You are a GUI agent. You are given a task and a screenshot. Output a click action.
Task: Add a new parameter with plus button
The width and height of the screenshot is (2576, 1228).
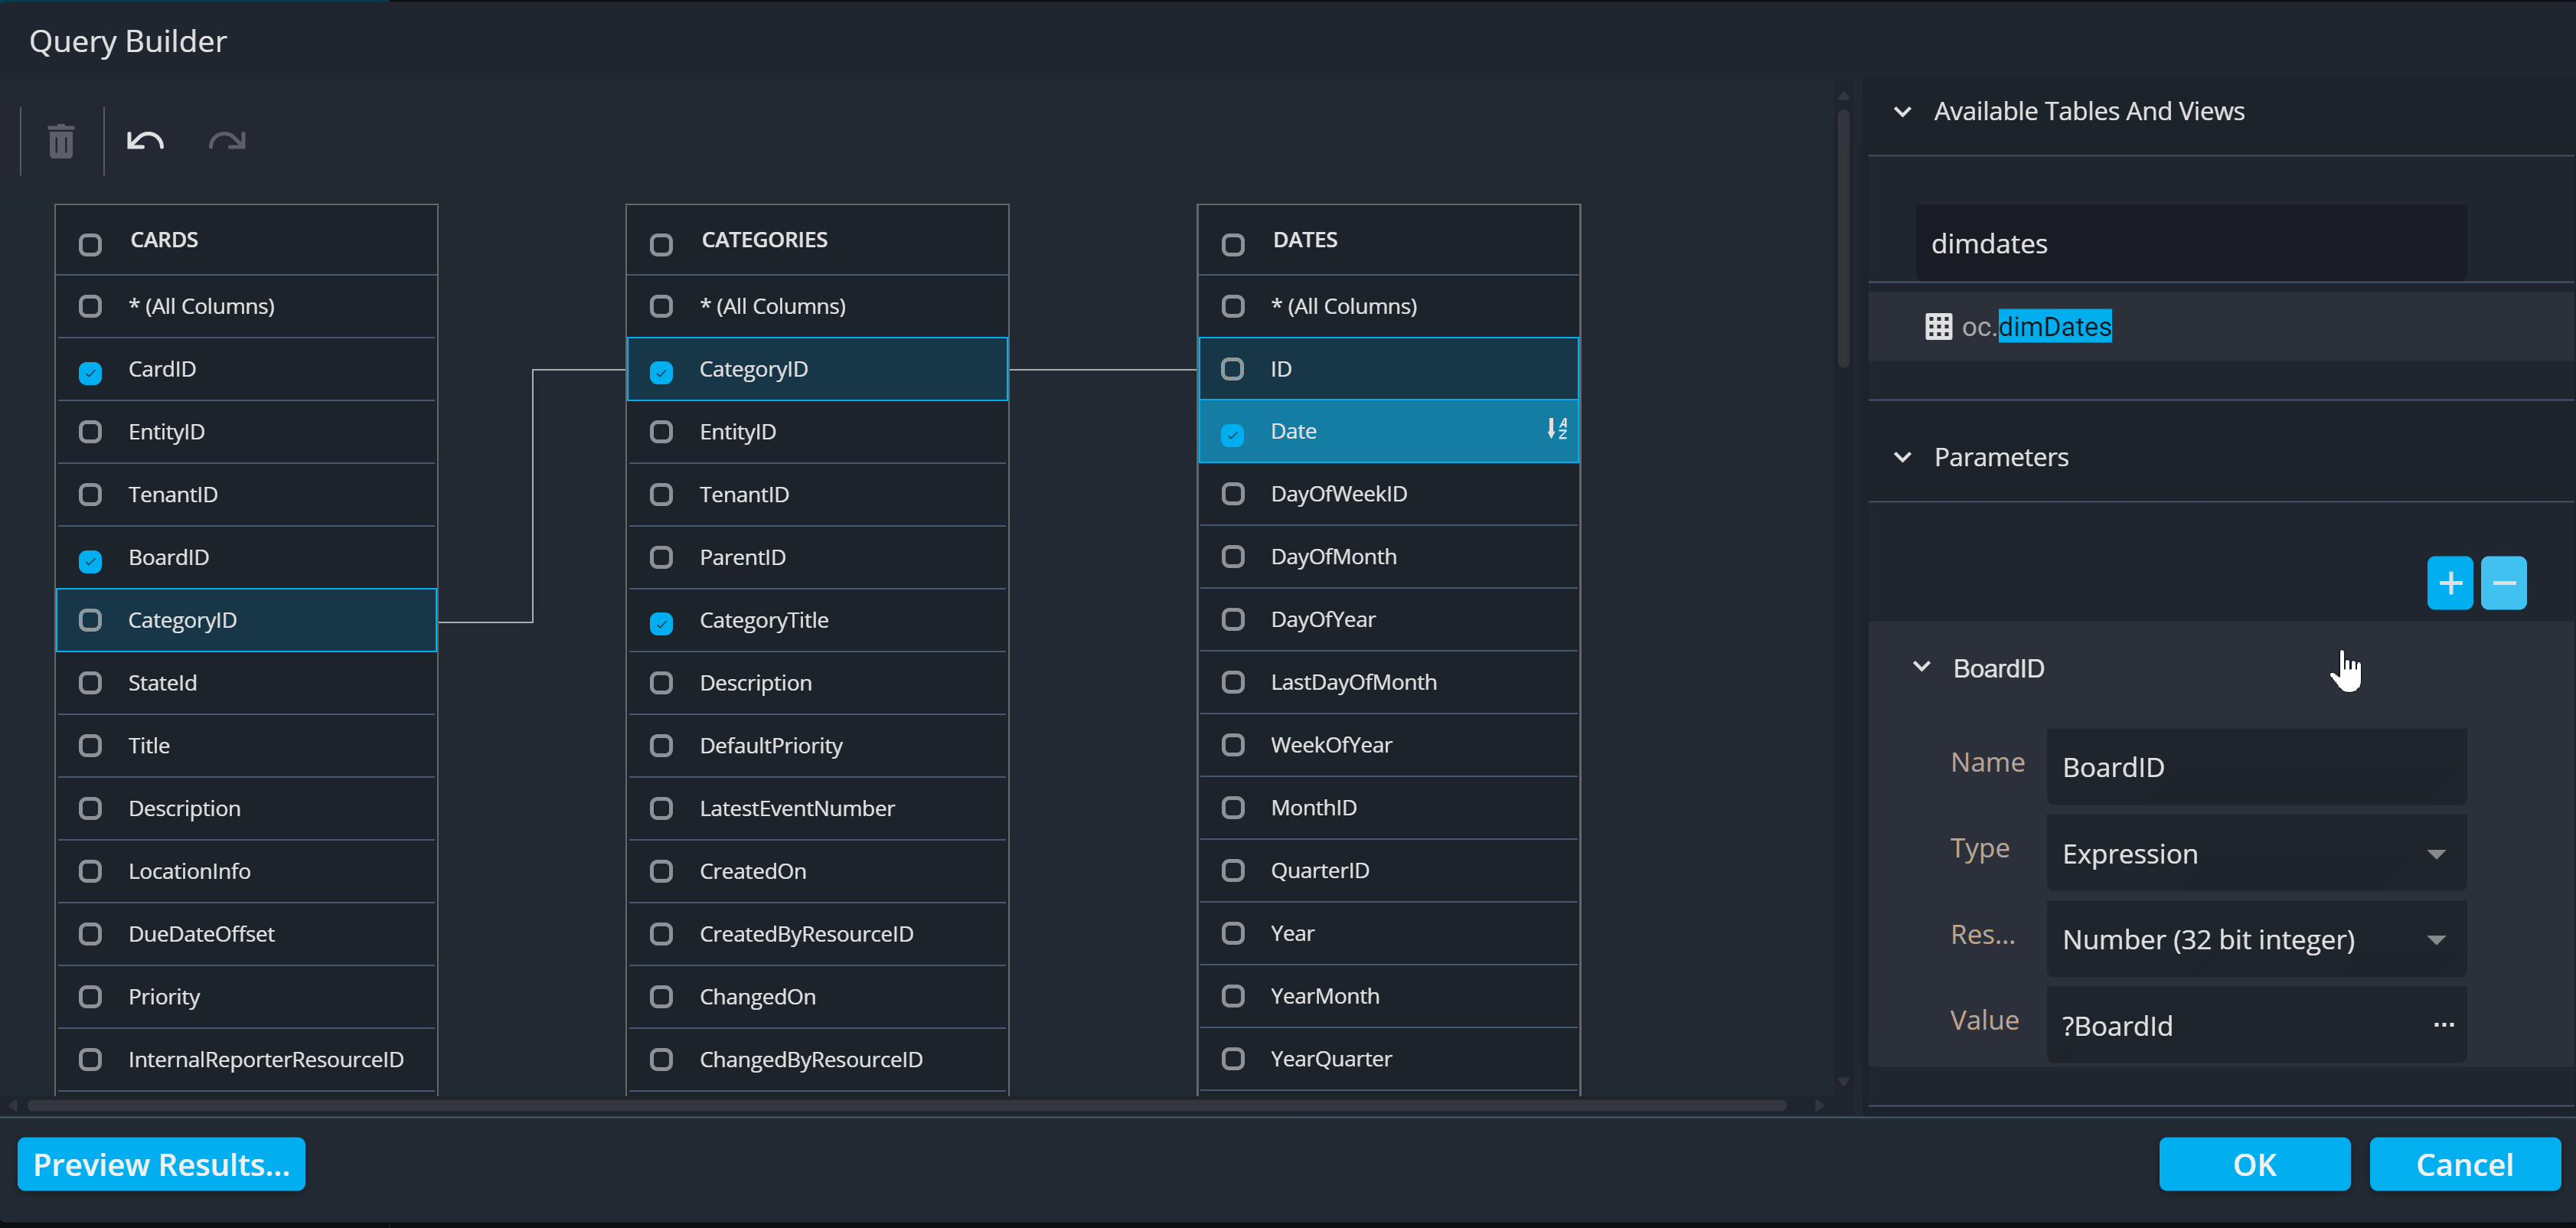(2449, 583)
